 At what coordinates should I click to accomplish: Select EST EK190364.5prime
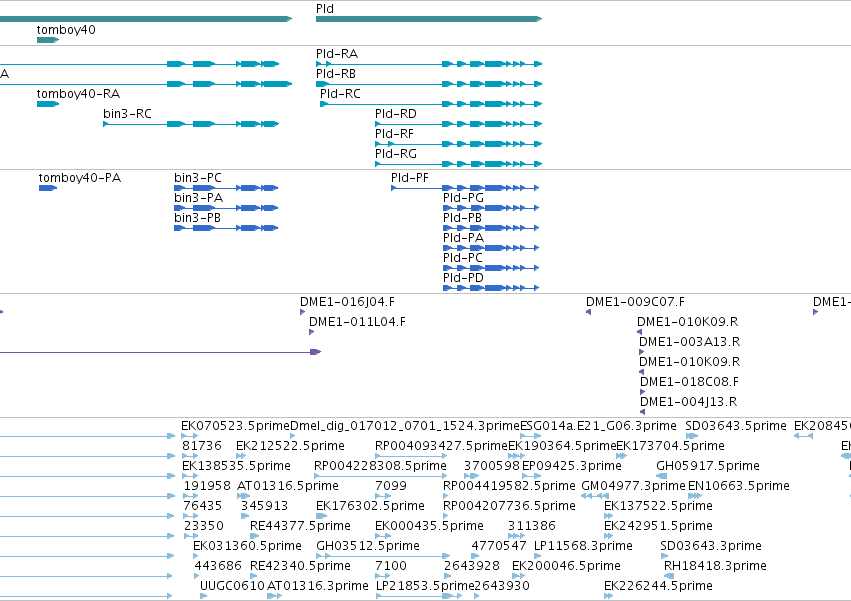tap(516, 456)
